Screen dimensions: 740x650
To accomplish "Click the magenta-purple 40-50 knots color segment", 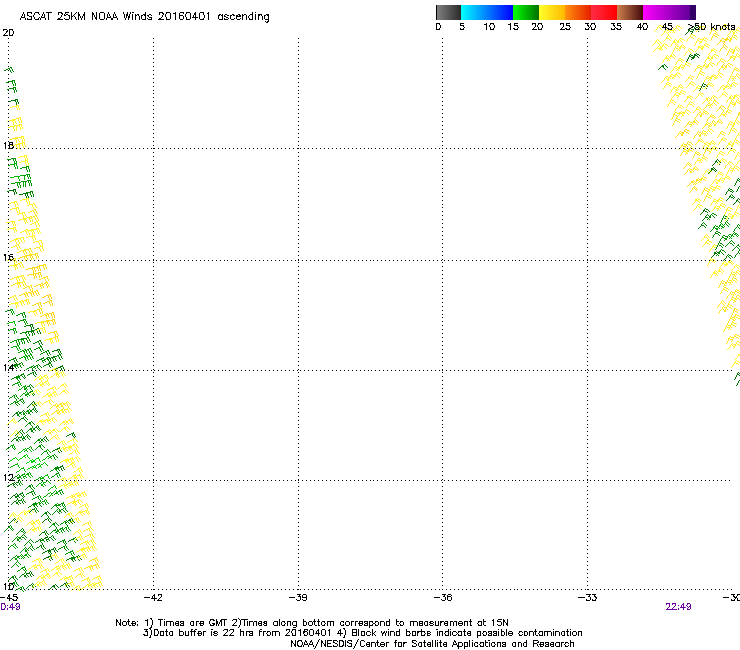I will click(x=669, y=12).
